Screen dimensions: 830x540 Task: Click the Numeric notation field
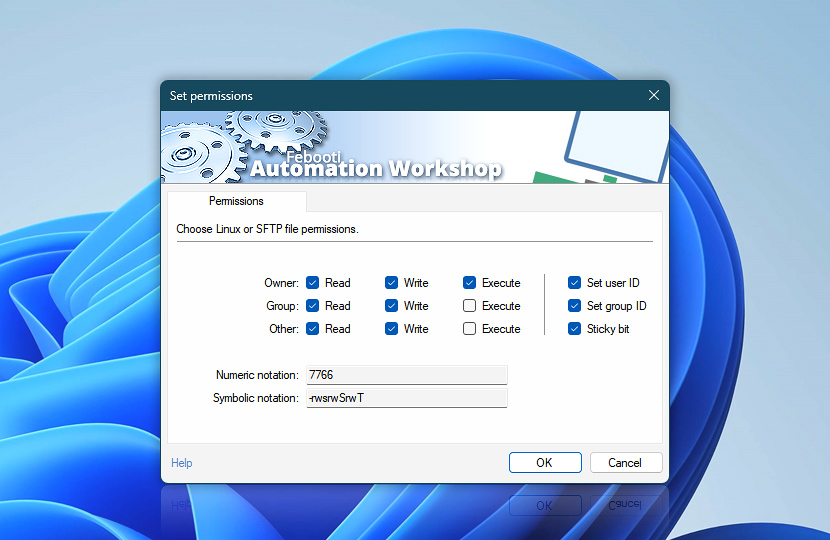pos(407,375)
